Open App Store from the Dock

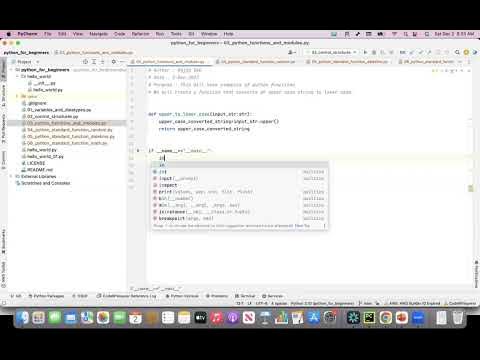[x=313, y=318]
